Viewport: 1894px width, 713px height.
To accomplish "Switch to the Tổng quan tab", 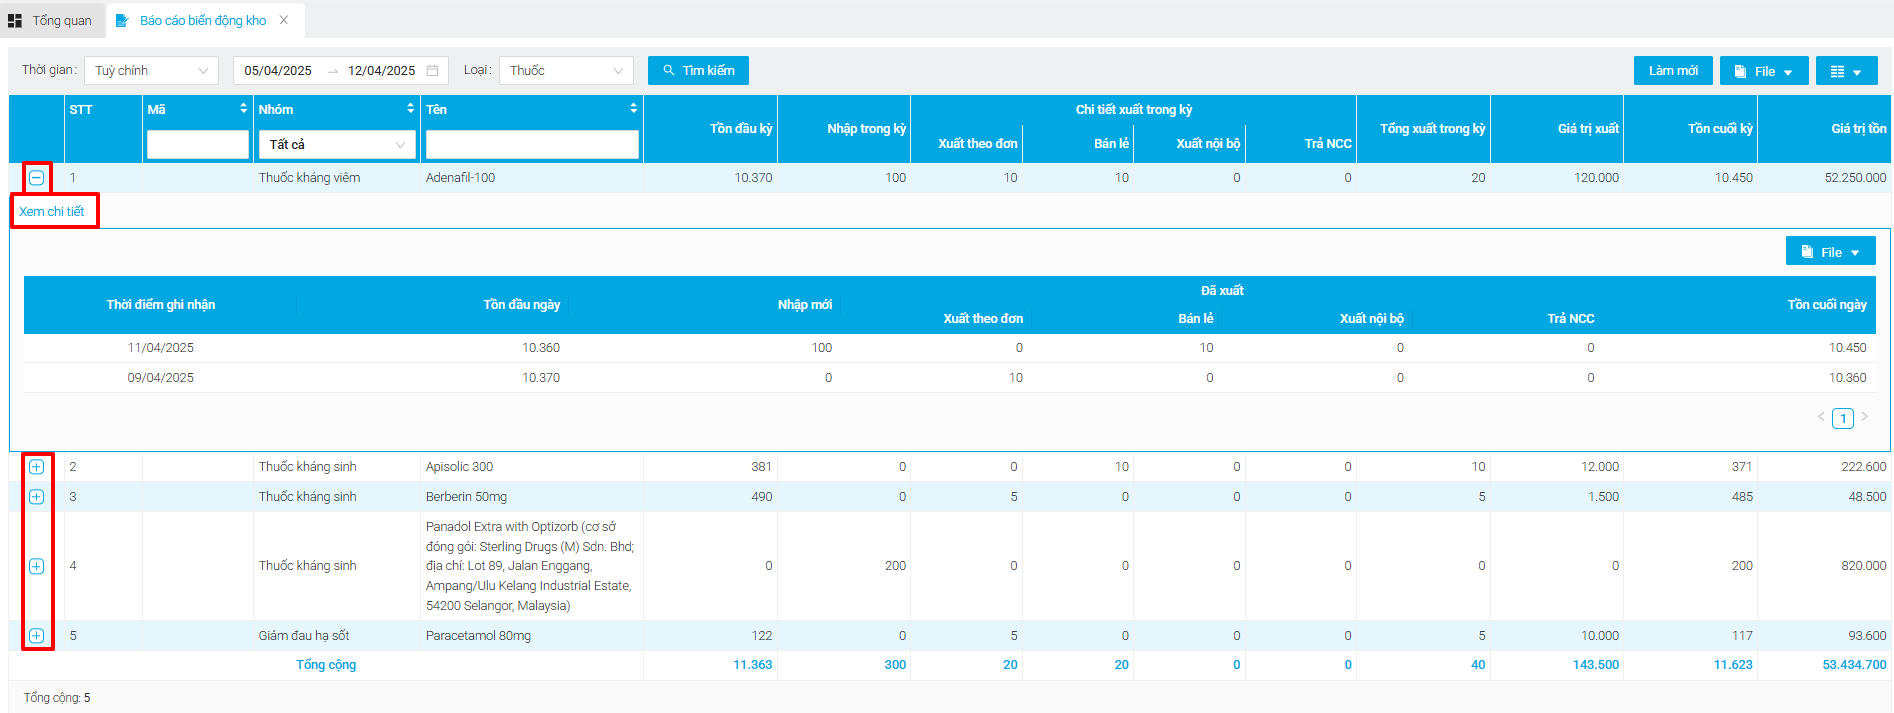I will (x=51, y=21).
